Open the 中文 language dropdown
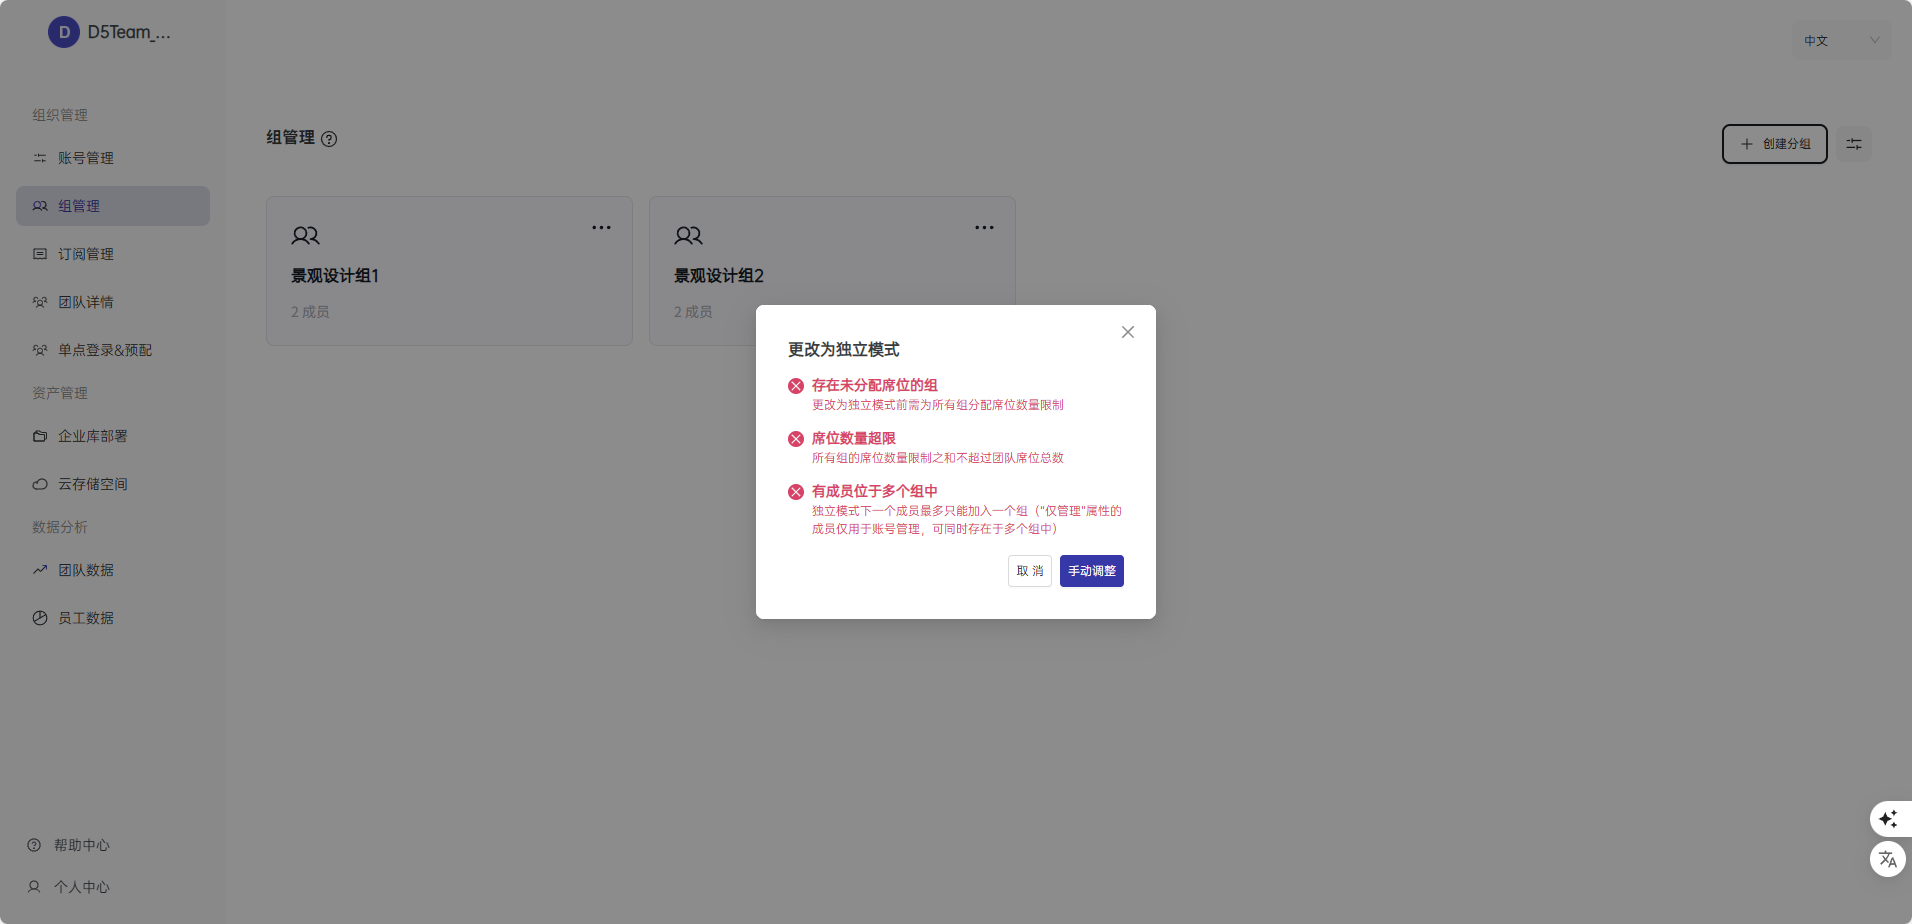Screen dimensions: 1912x924 (1840, 40)
